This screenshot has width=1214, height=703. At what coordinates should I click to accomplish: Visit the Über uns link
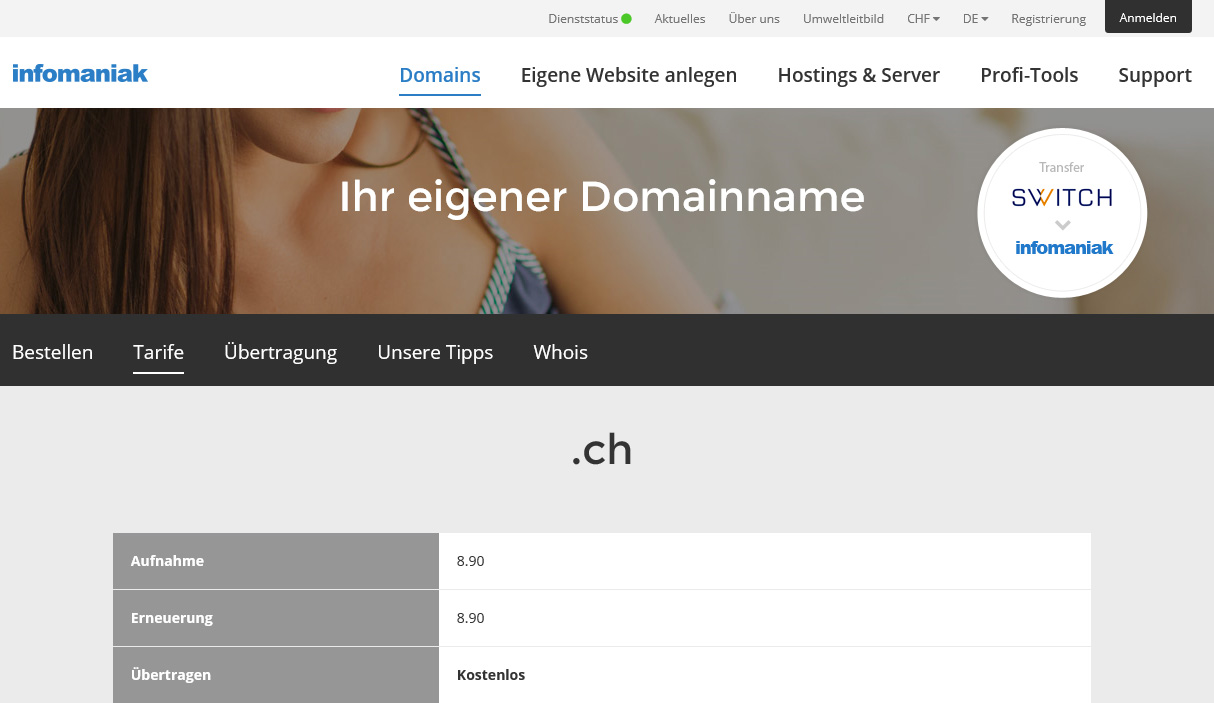tap(754, 18)
